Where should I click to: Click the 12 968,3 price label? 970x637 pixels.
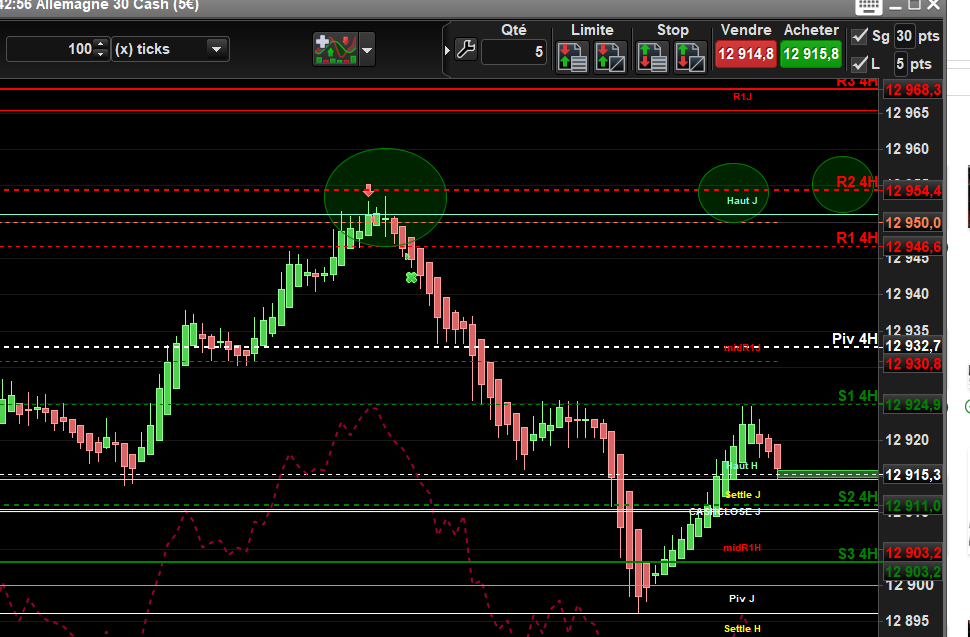913,90
